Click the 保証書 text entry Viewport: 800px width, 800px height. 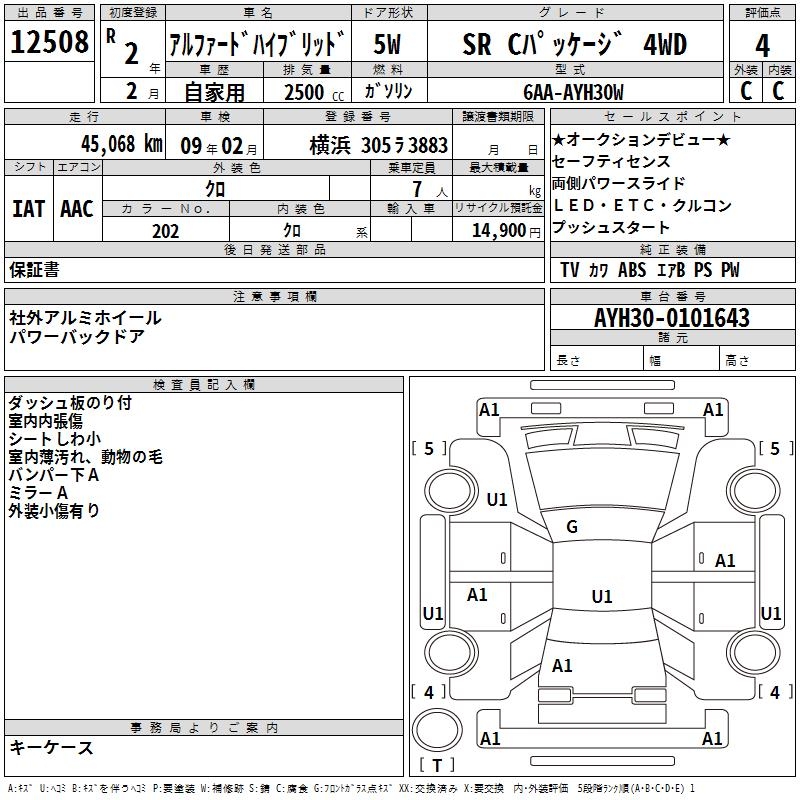[34, 270]
